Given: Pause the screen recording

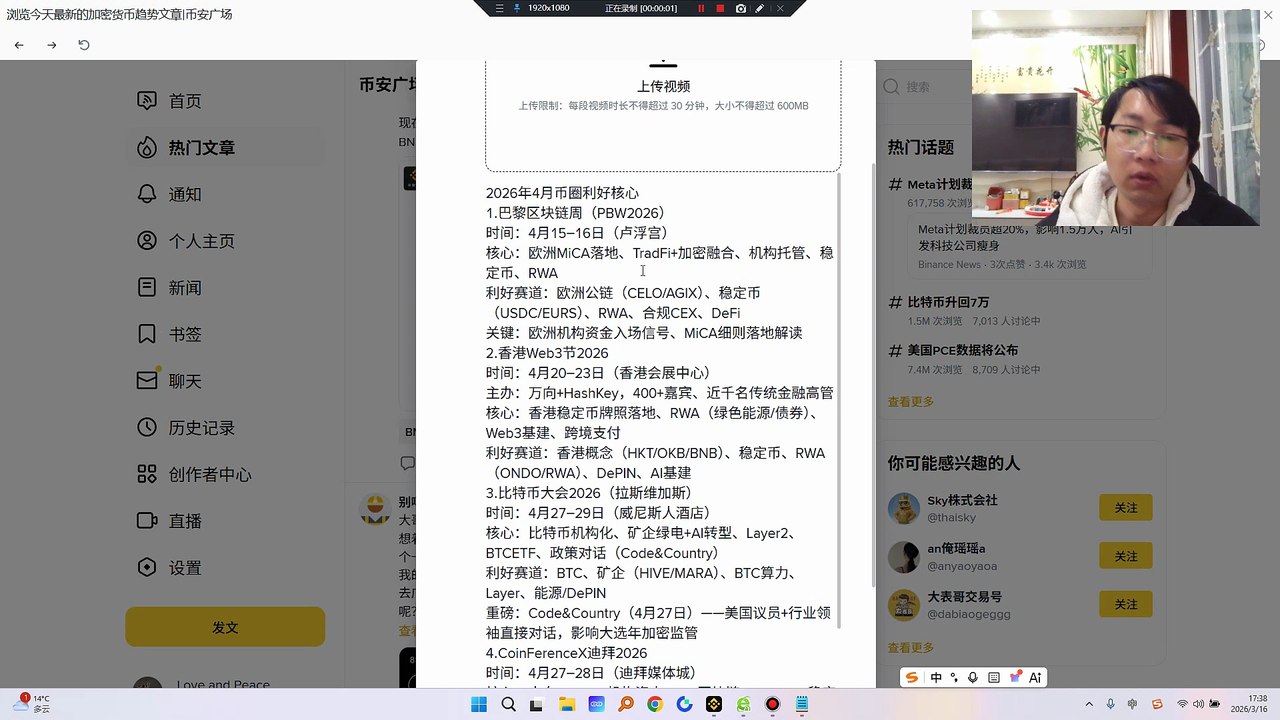Looking at the screenshot, I should pos(701,8).
